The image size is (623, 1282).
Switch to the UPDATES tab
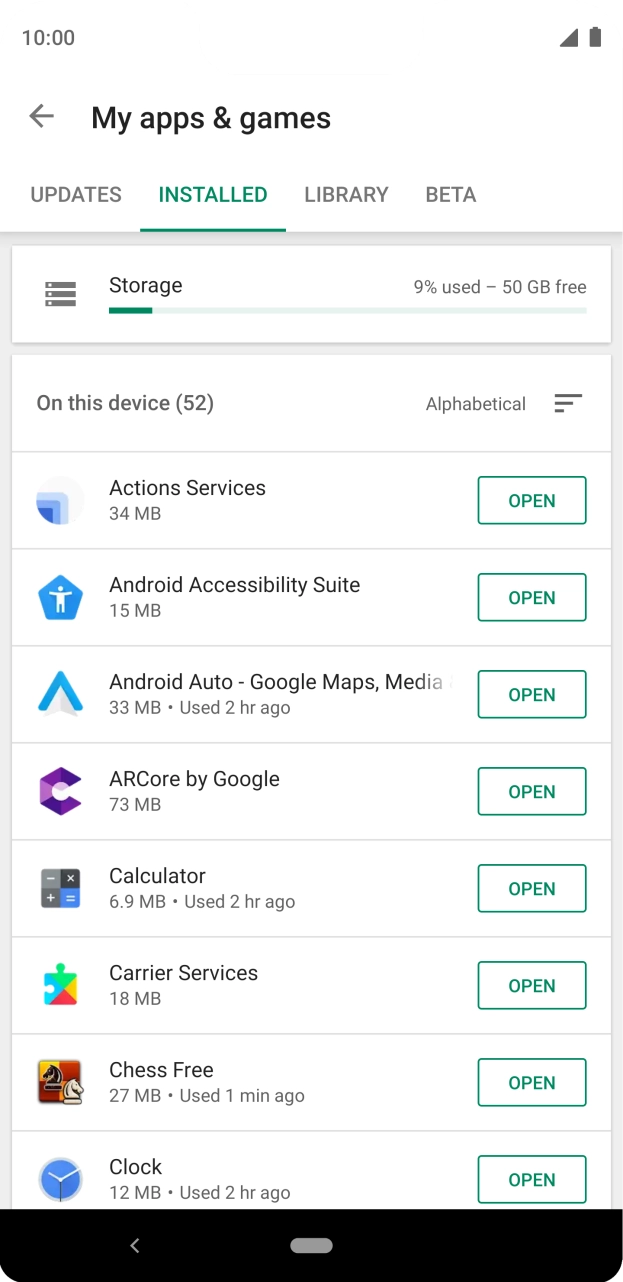pos(75,194)
